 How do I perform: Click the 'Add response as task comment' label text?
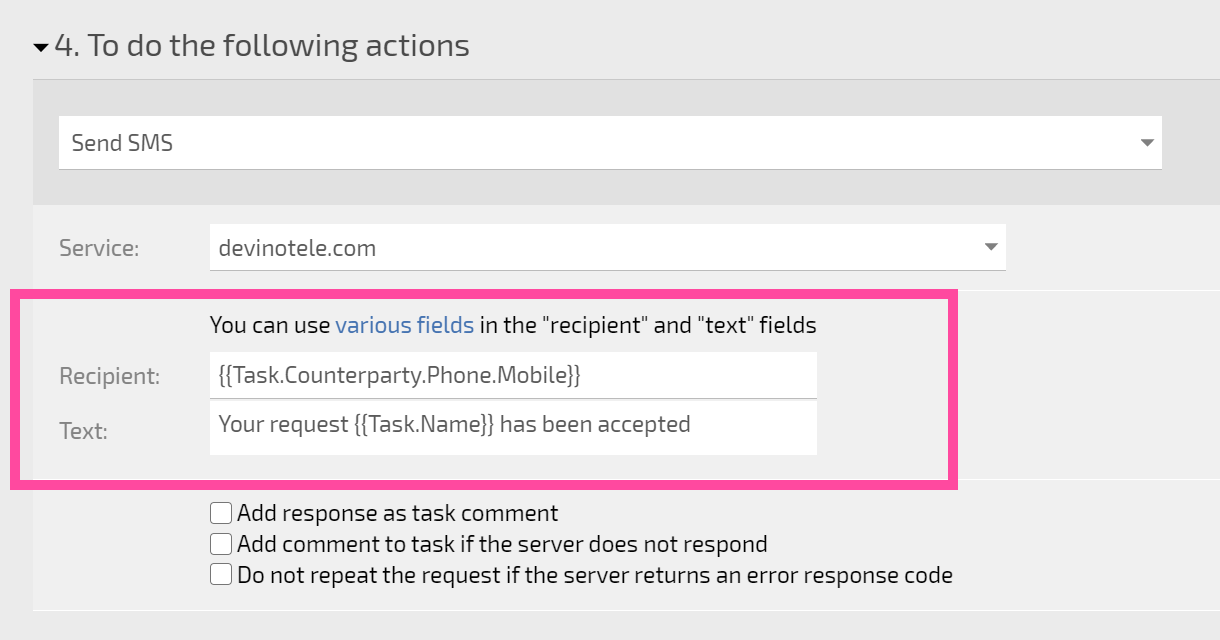398,514
